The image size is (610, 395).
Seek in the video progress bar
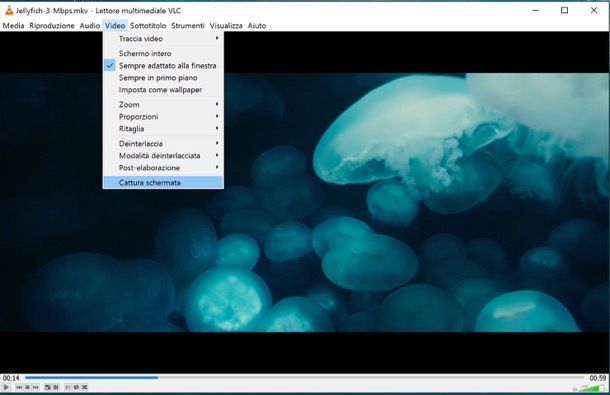[x=304, y=377]
